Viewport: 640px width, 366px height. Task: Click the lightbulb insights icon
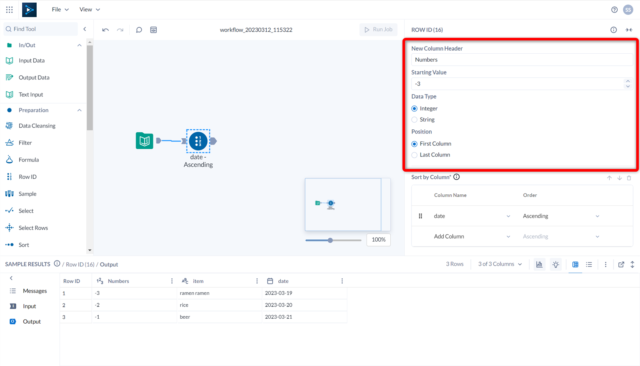(556, 264)
